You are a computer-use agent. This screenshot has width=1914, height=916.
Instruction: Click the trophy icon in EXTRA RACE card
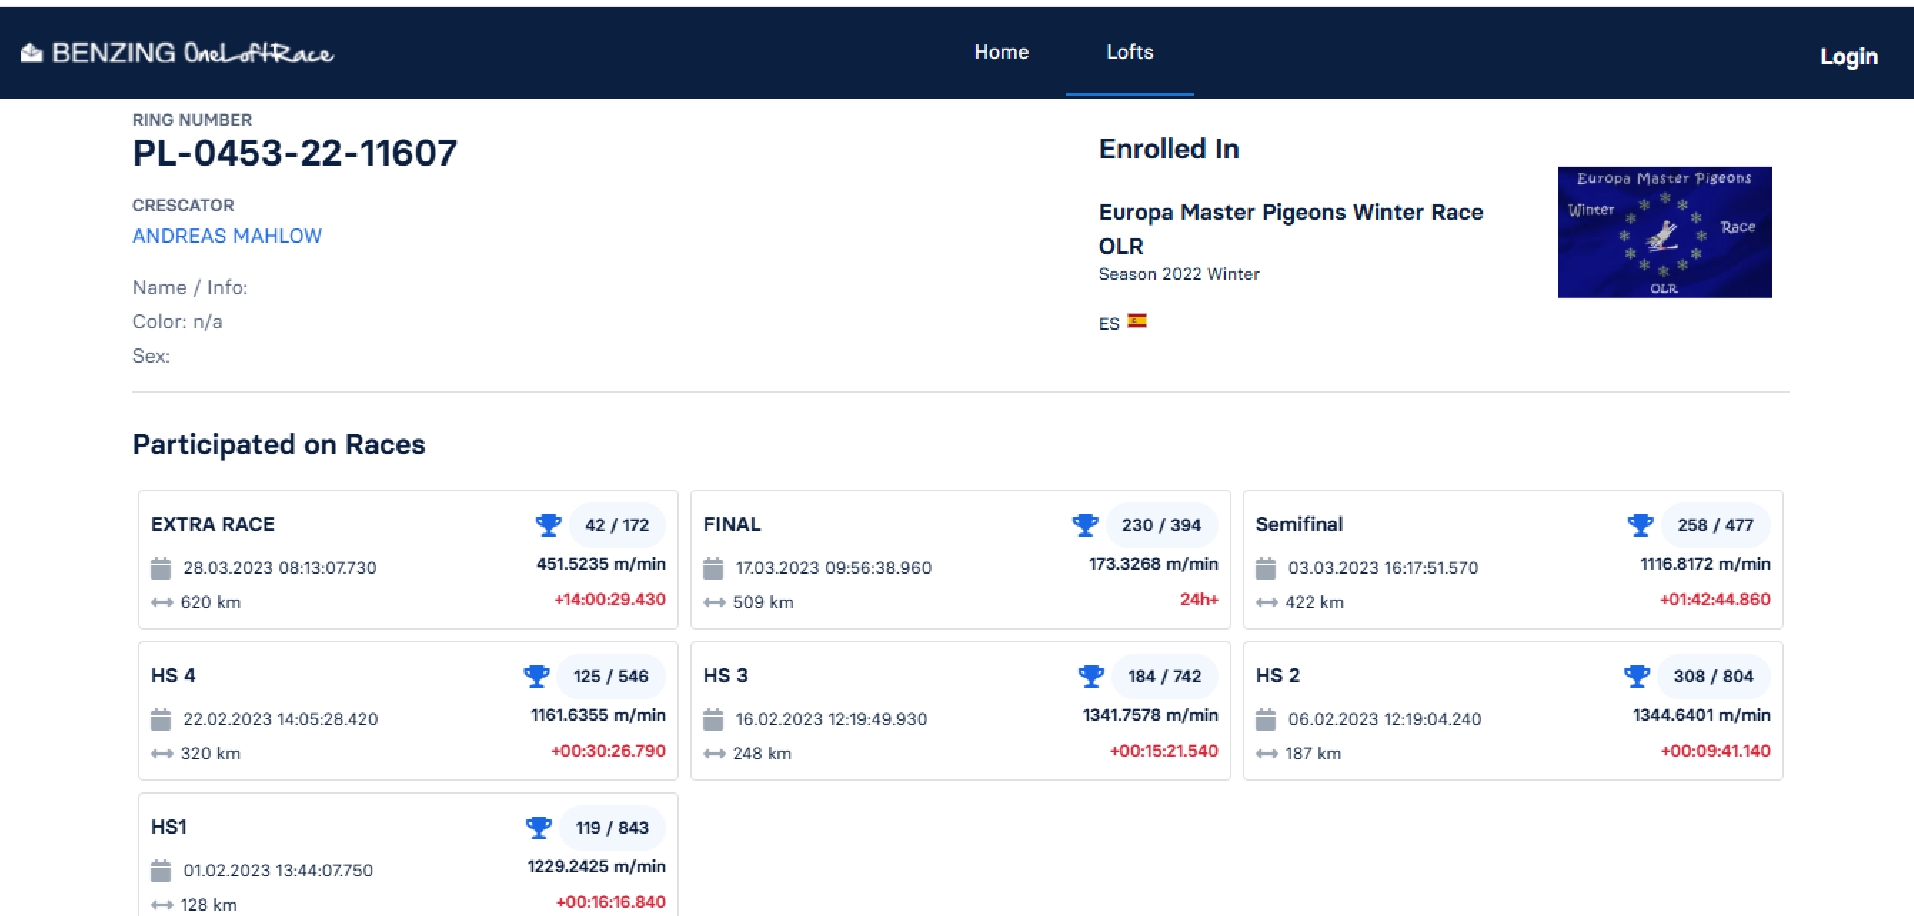point(548,525)
